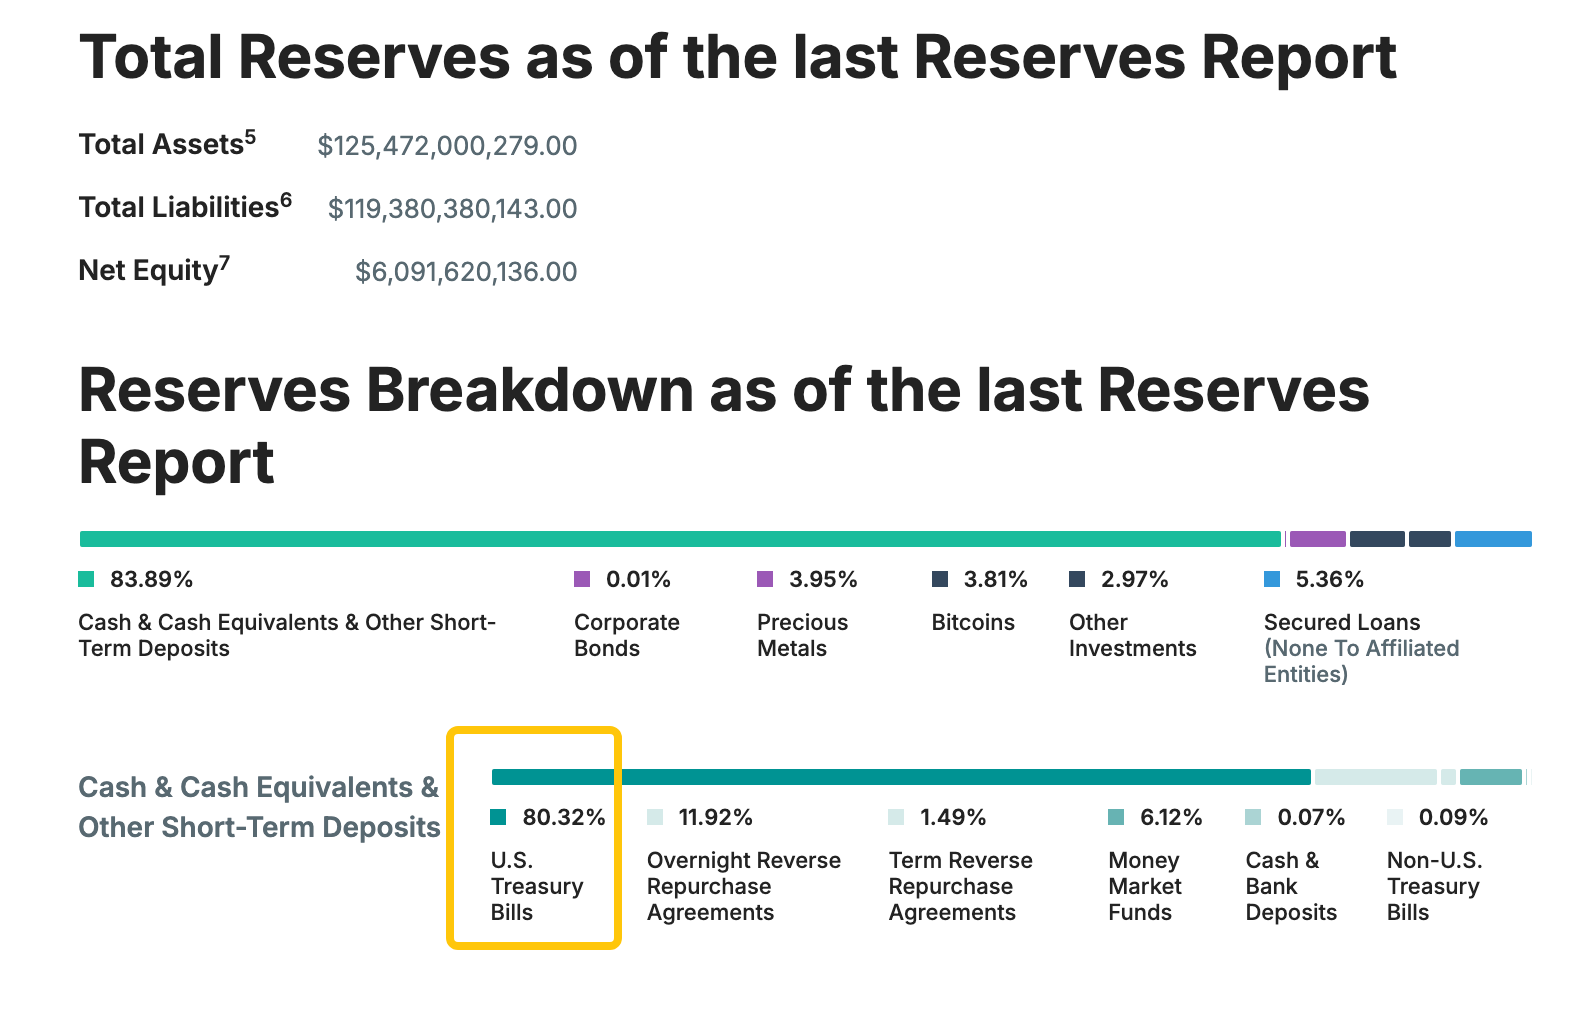This screenshot has width=1580, height=1022.
Task: Open footnote 6 beside Total Liabilities
Action: click(286, 200)
